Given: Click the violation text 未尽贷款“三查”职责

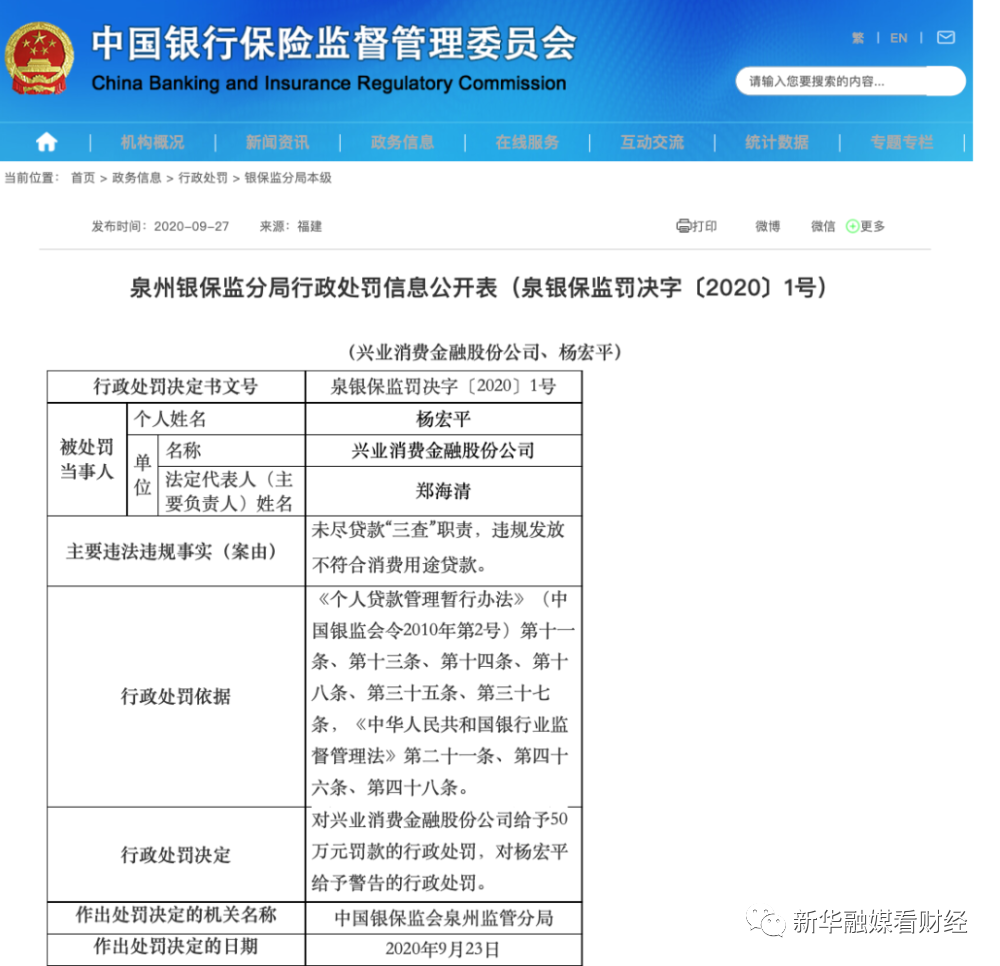Looking at the screenshot, I should coord(392,529).
